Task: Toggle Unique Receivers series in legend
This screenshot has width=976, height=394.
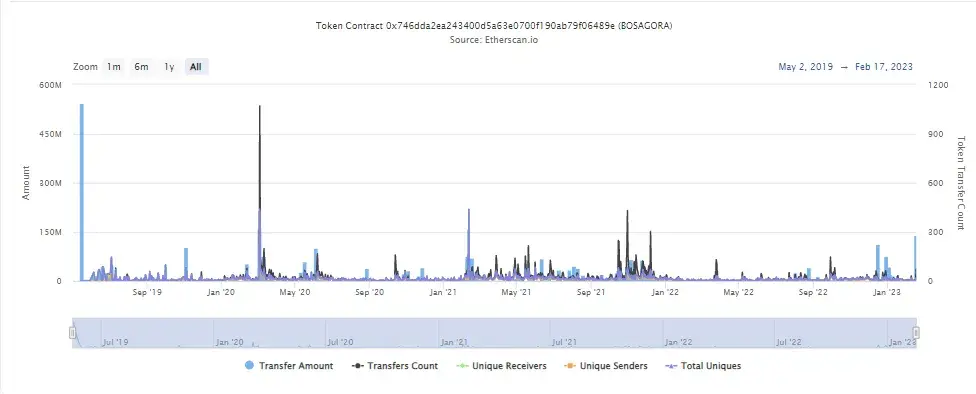Action: [x=501, y=366]
